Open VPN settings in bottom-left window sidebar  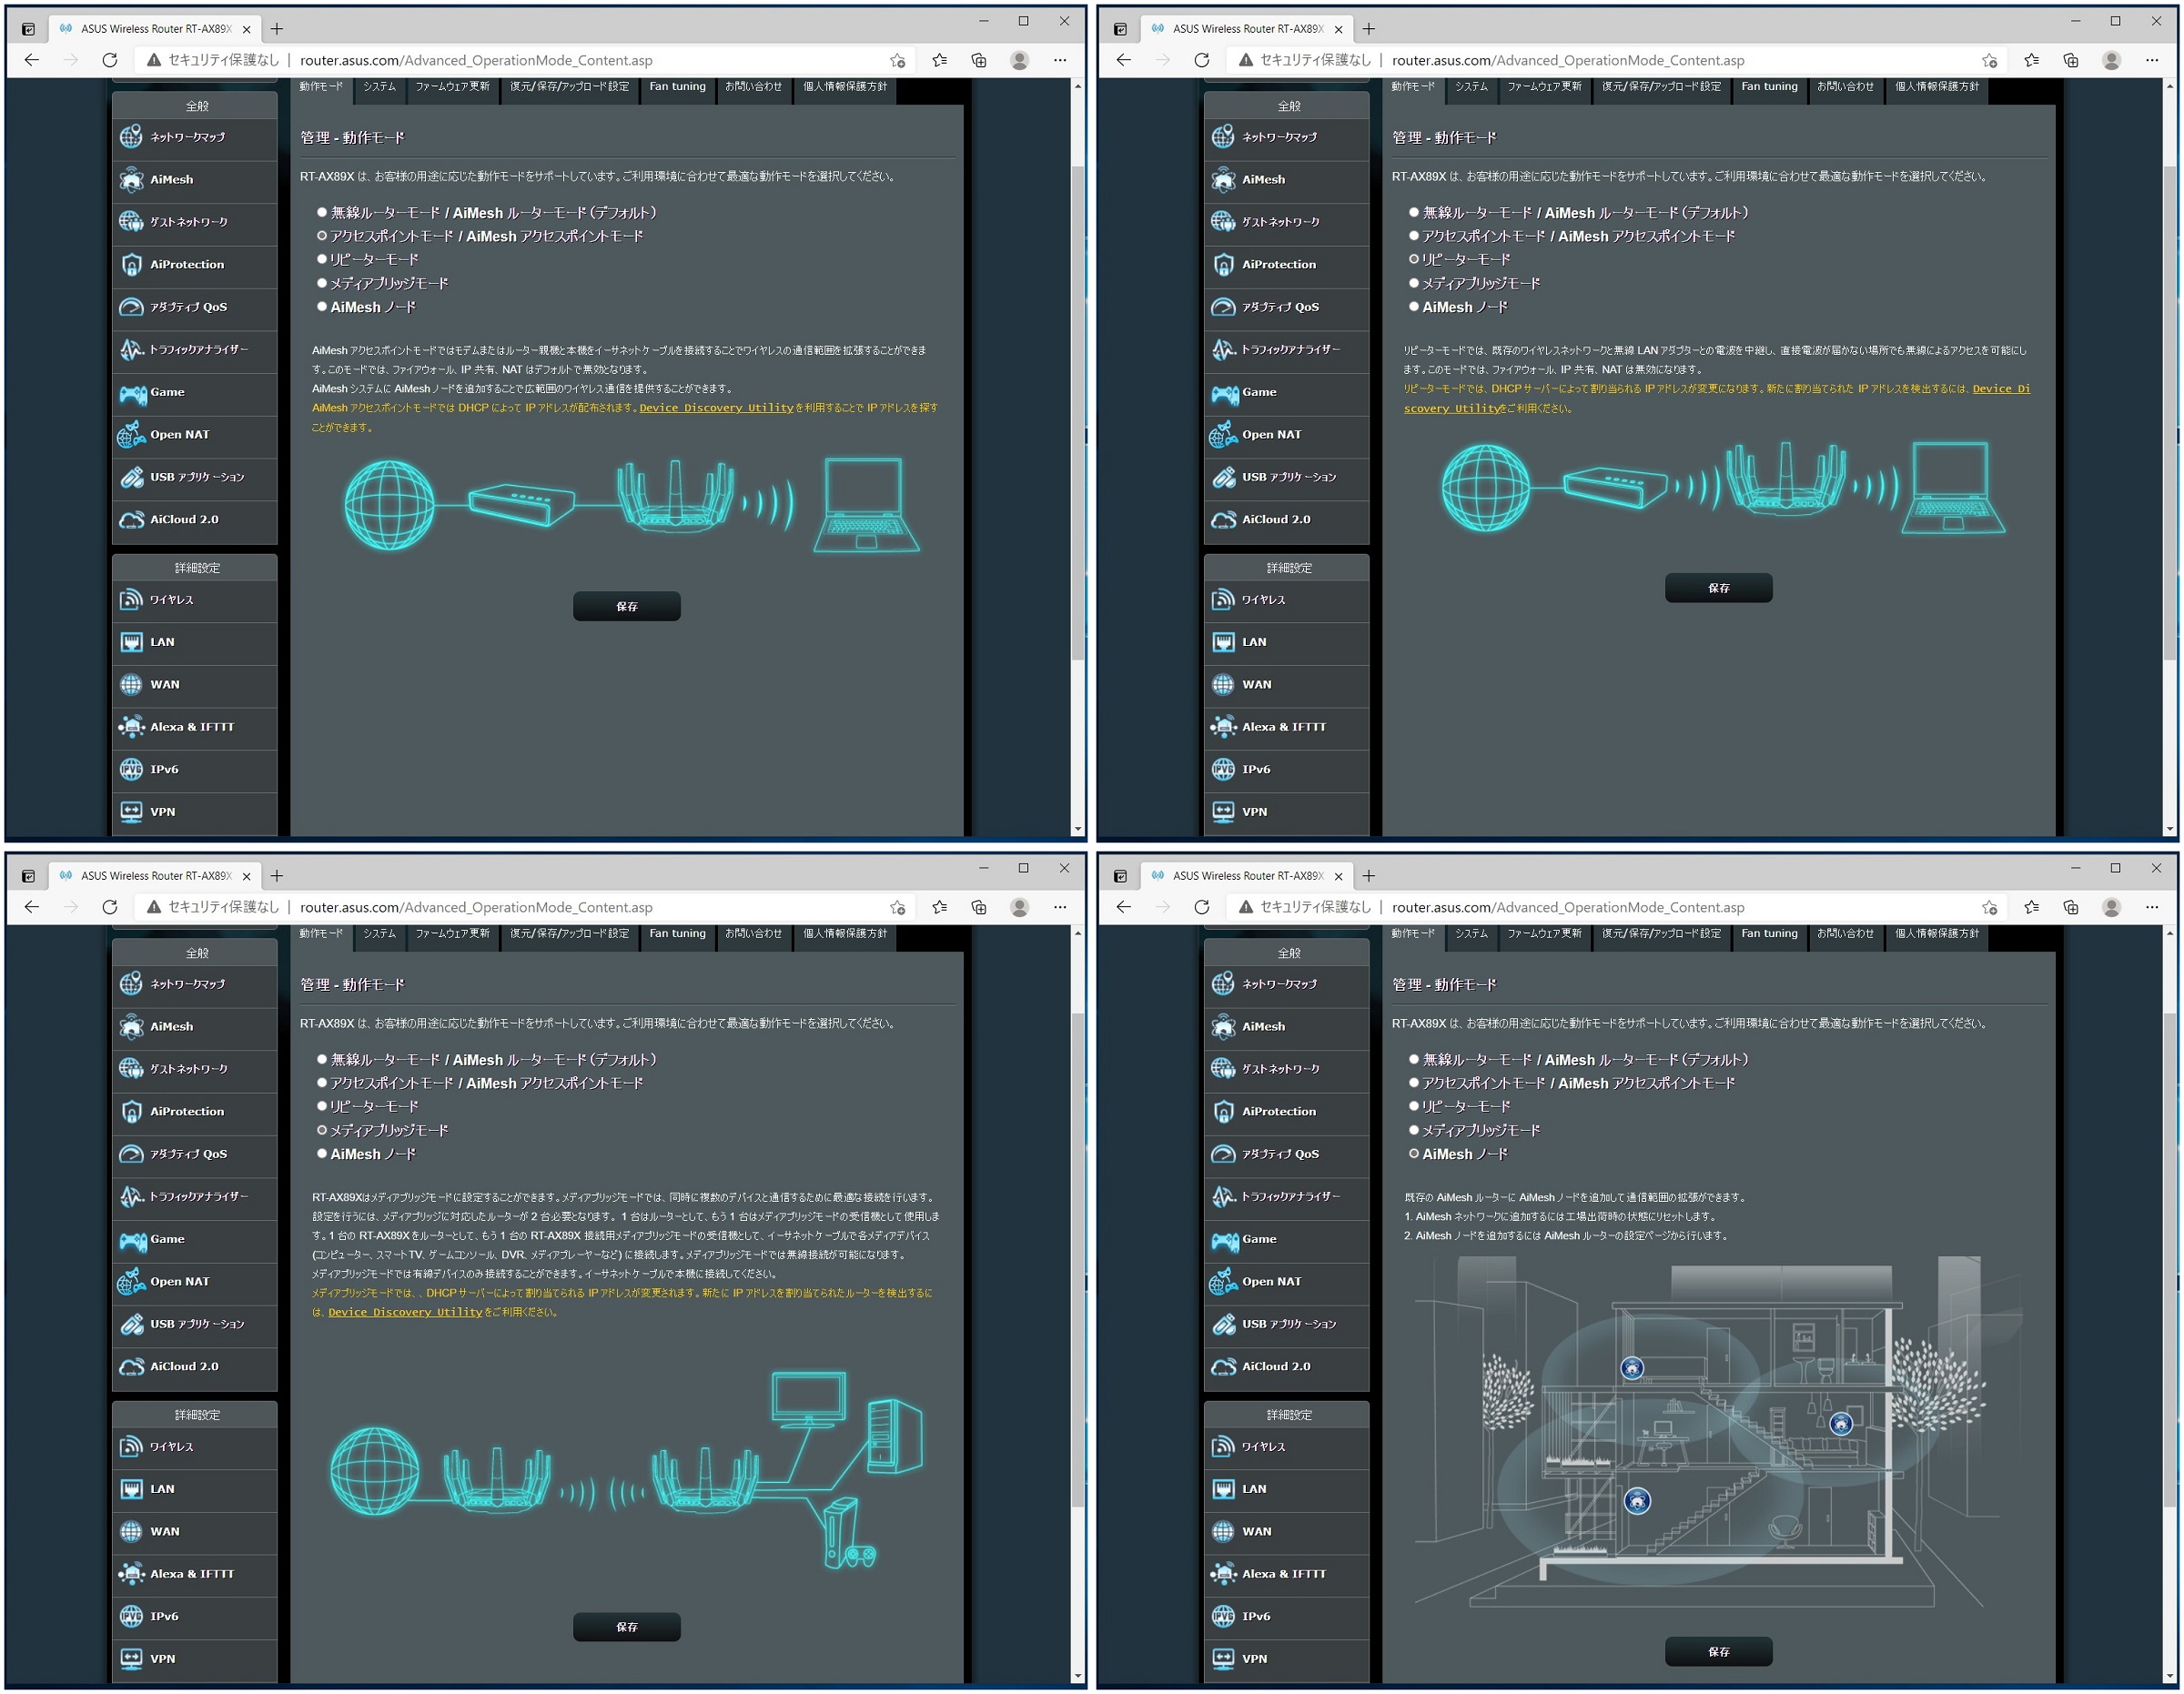[x=195, y=1659]
